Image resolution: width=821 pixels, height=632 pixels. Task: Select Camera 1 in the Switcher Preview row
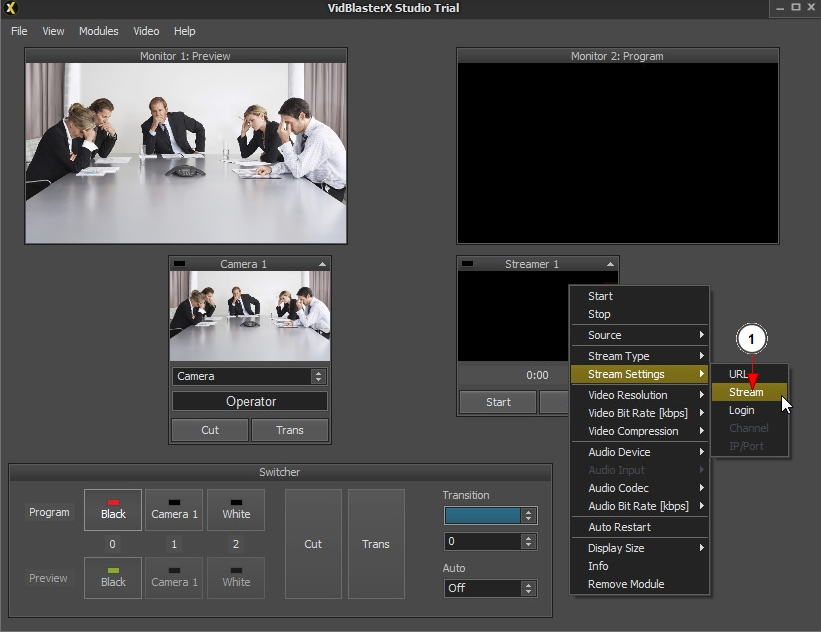[x=174, y=578]
